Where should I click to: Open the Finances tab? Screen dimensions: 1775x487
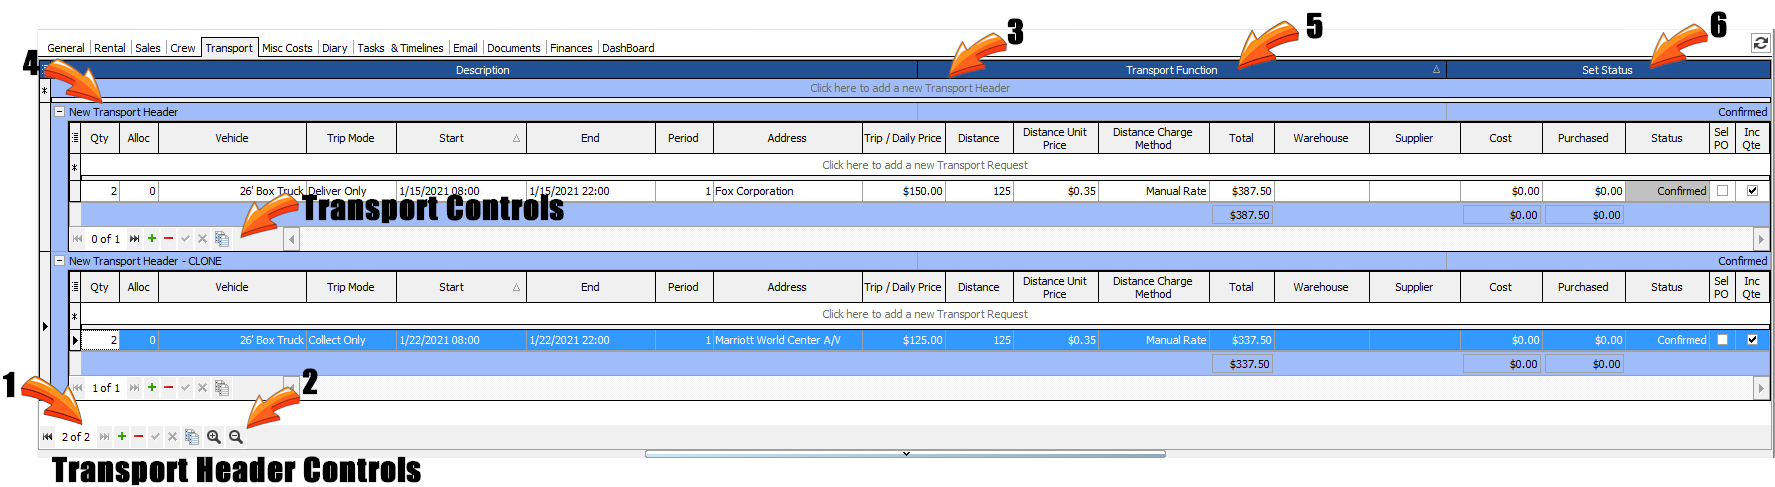(x=571, y=48)
